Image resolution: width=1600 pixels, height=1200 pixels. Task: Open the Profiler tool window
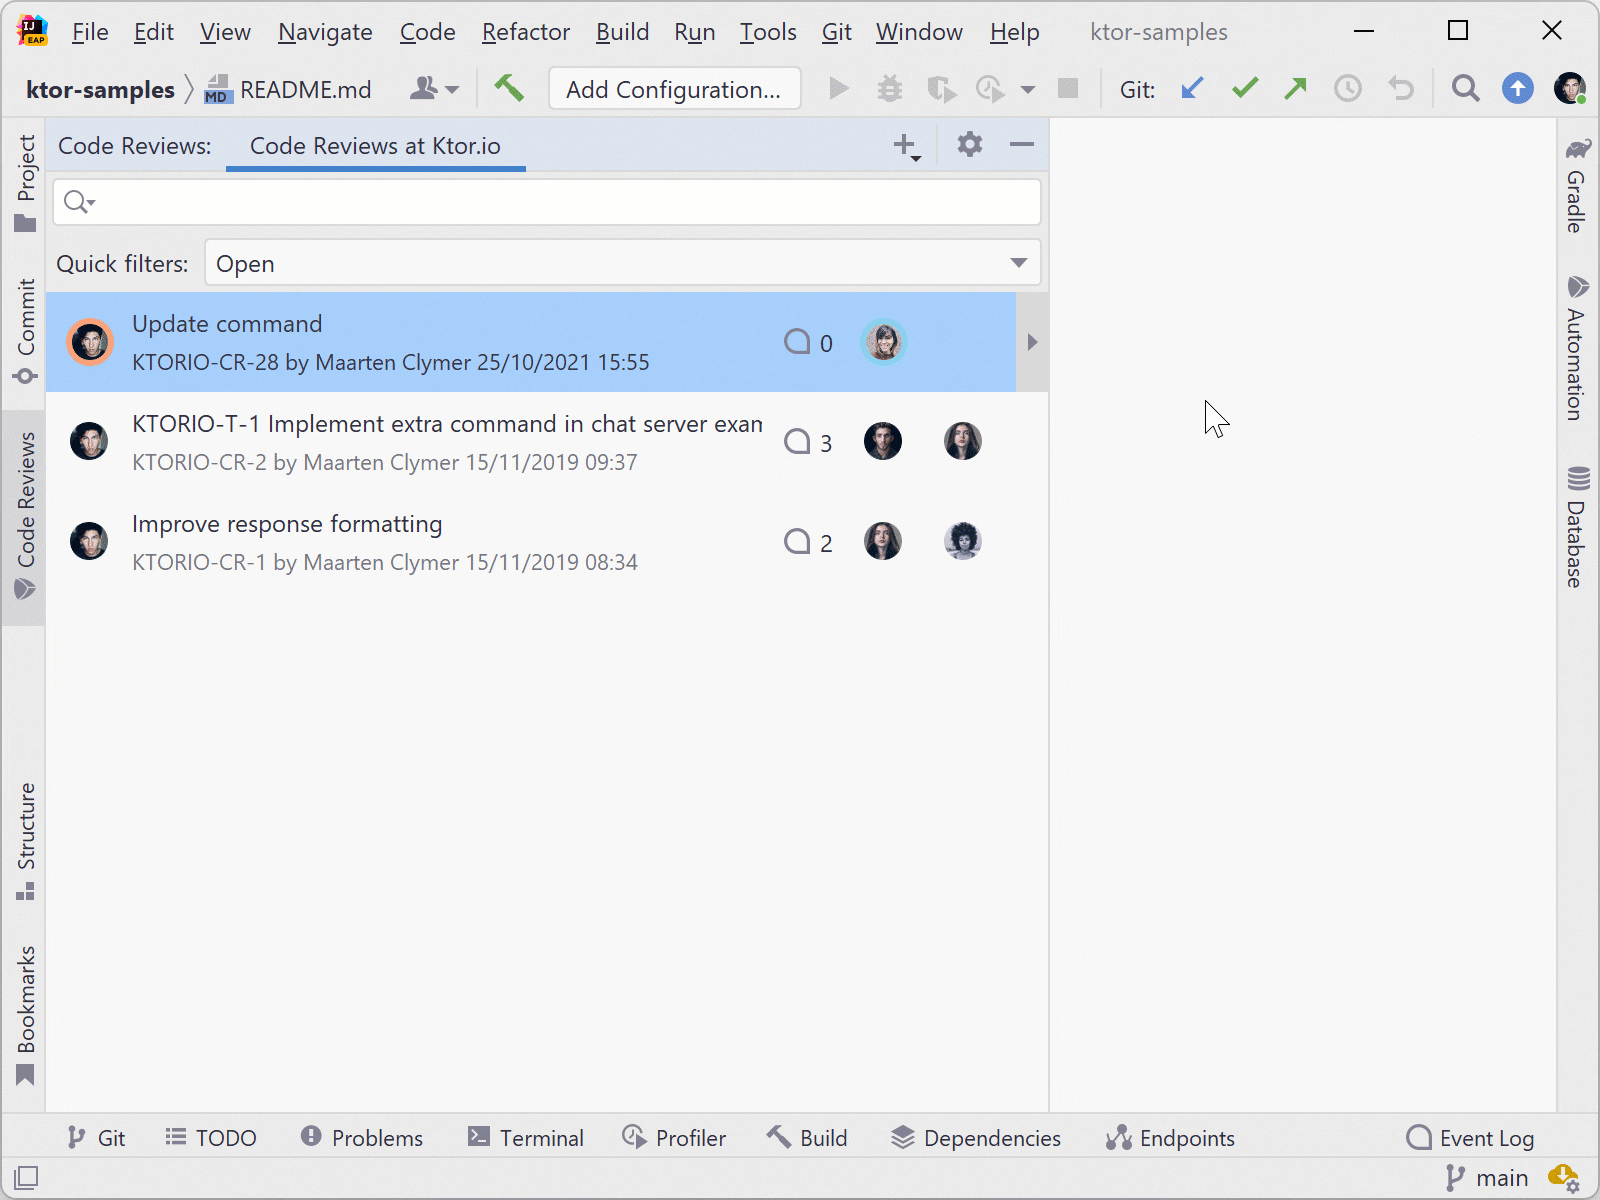click(x=674, y=1138)
